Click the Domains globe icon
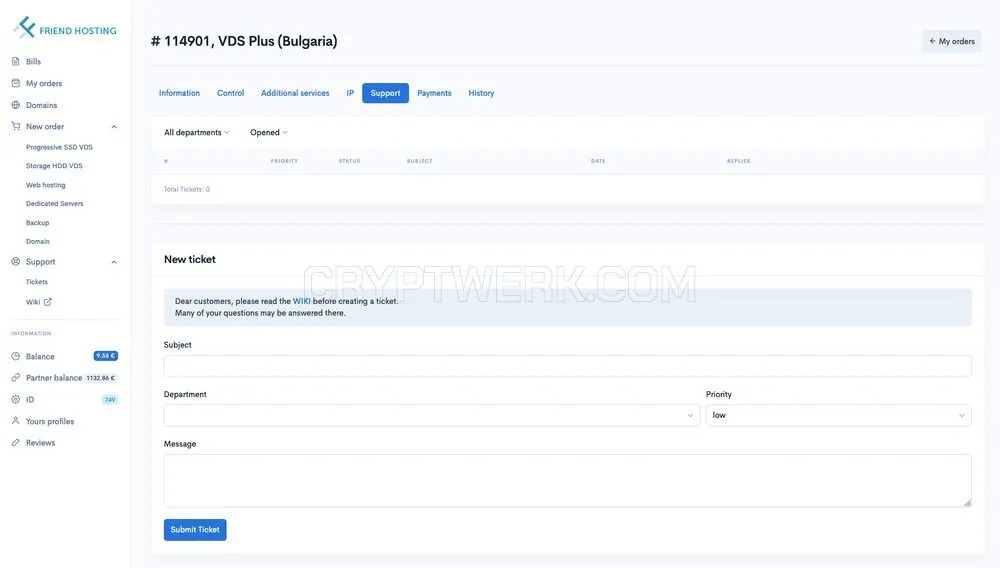Screen dimensions: 1000x568 (15, 105)
